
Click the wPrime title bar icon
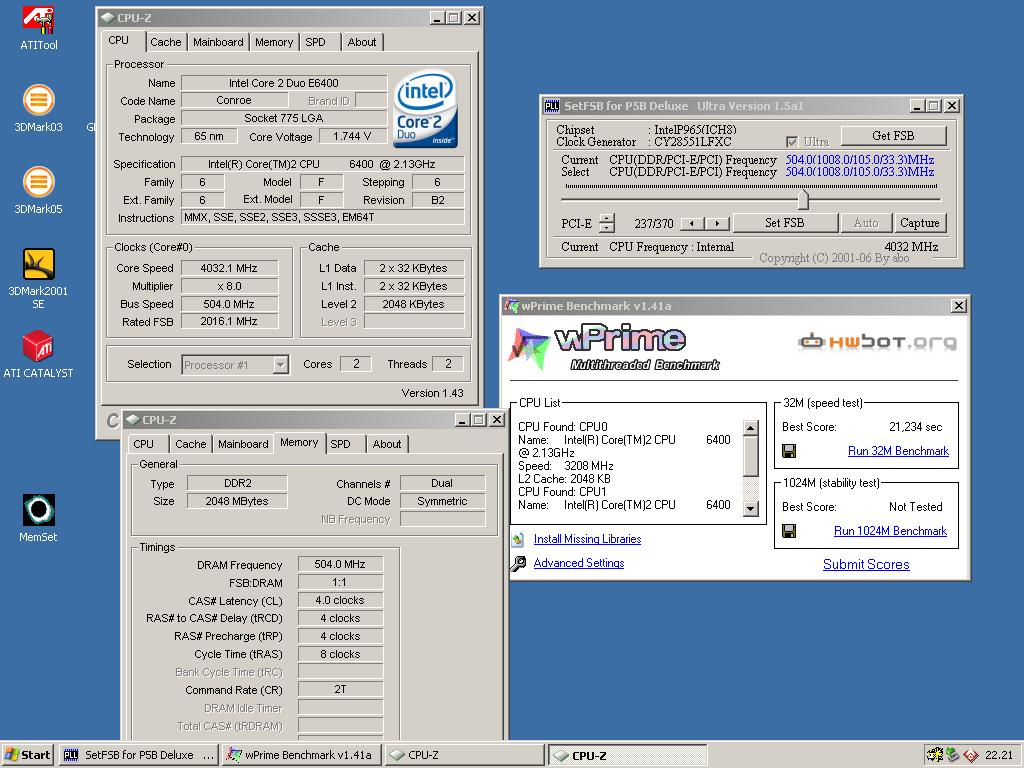pyautogui.click(x=511, y=306)
